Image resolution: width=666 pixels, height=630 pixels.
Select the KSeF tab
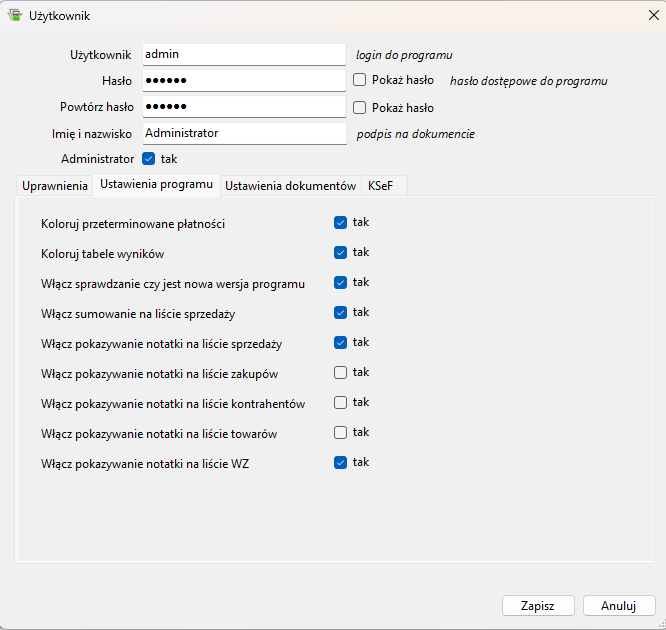tap(380, 186)
